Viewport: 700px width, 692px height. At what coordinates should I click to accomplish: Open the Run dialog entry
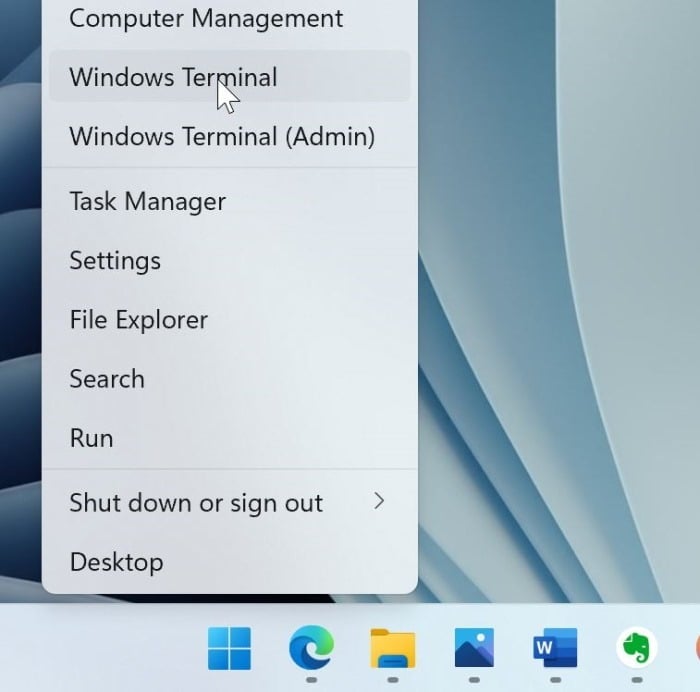coord(229,438)
